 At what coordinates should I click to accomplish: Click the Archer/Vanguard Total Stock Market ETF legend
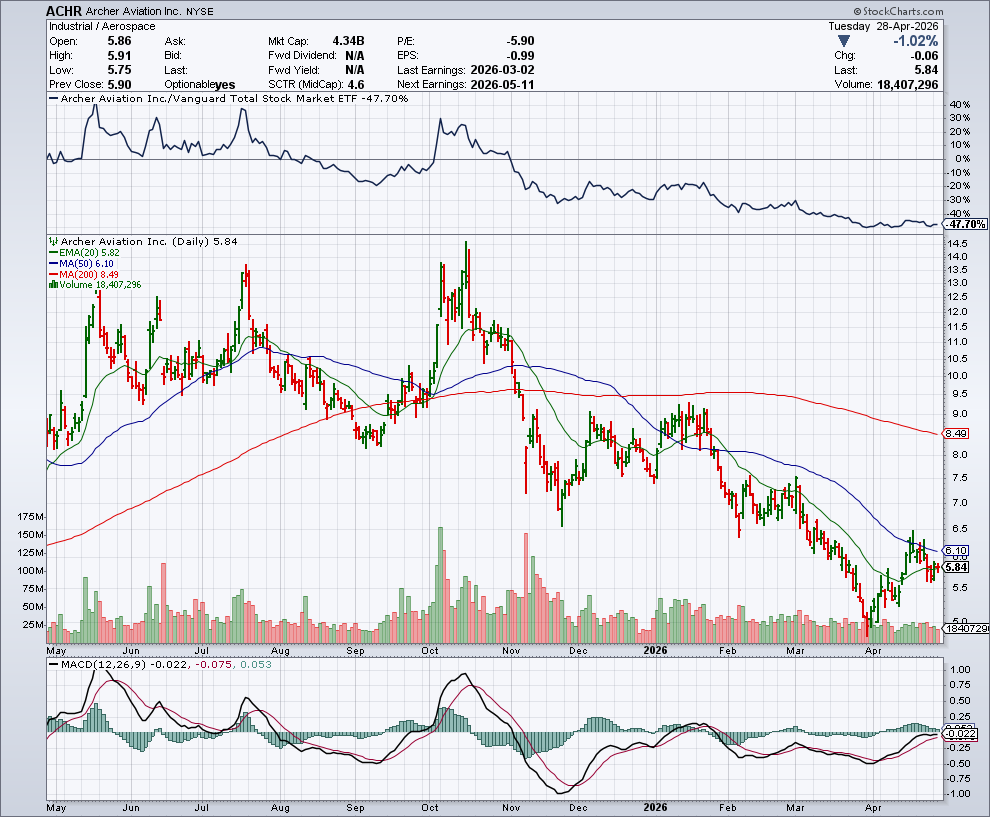click(x=229, y=98)
